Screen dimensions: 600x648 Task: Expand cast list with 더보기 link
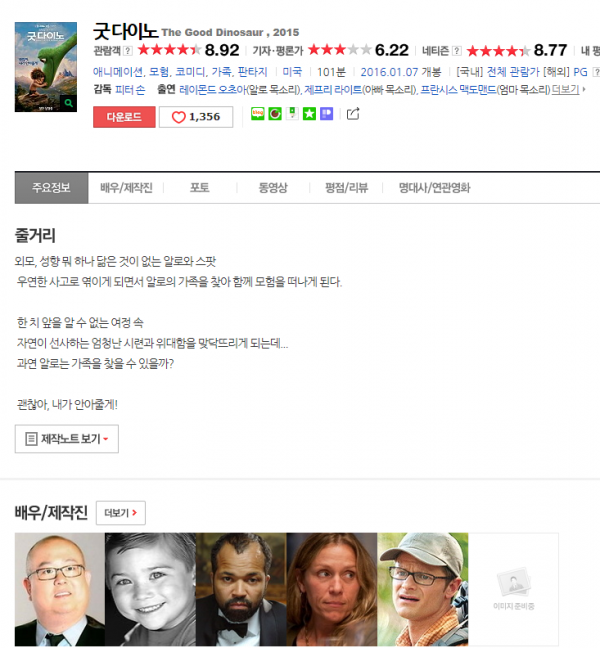566,89
